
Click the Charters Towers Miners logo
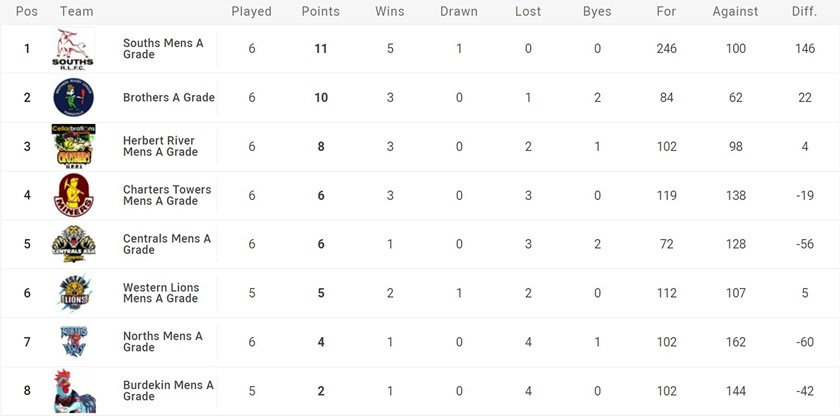coord(73,194)
